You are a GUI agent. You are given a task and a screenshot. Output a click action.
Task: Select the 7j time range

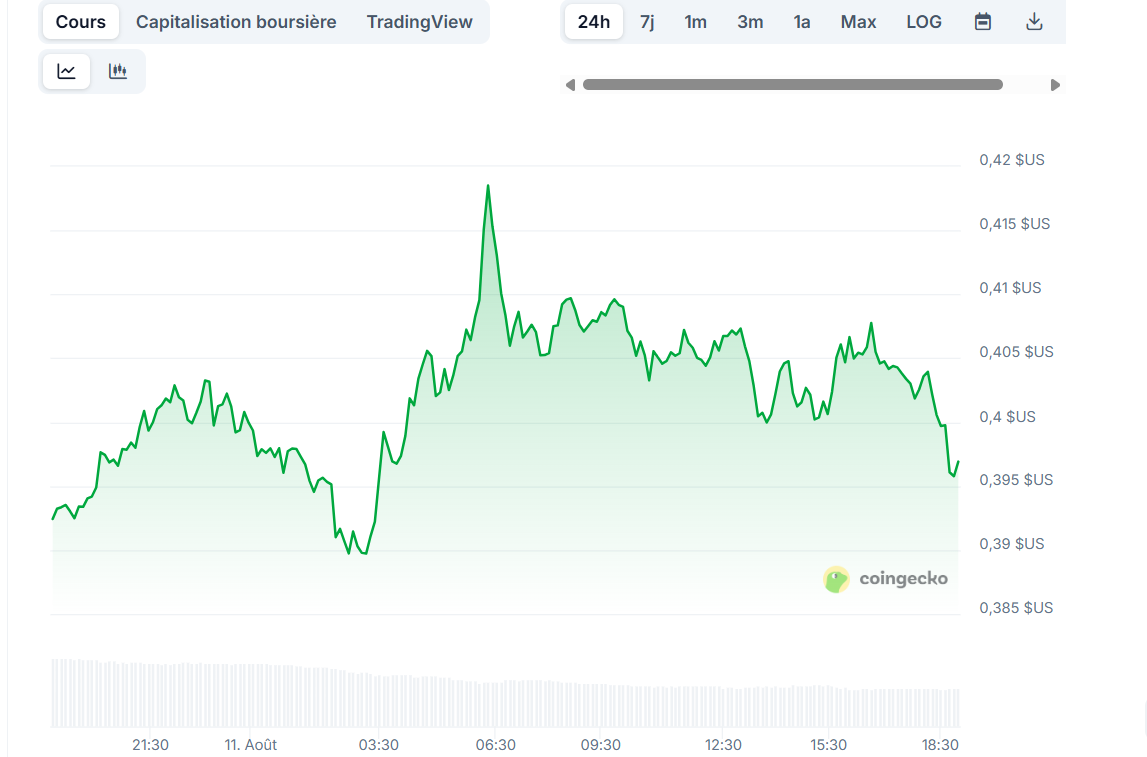coord(646,21)
